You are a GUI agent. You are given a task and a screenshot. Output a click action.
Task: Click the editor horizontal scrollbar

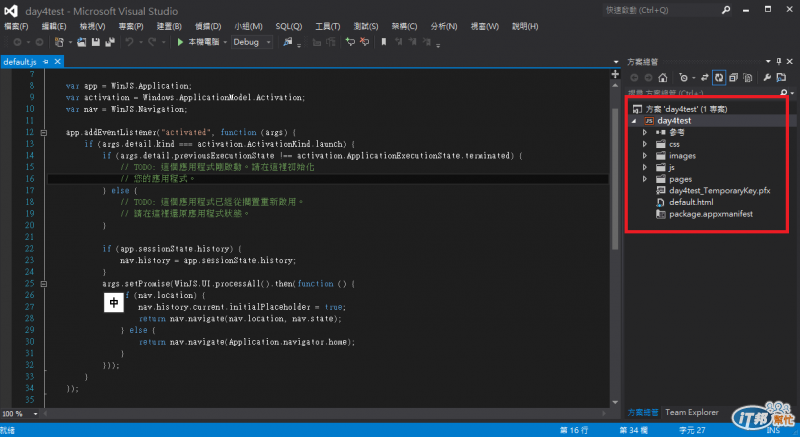pyautogui.click(x=324, y=414)
